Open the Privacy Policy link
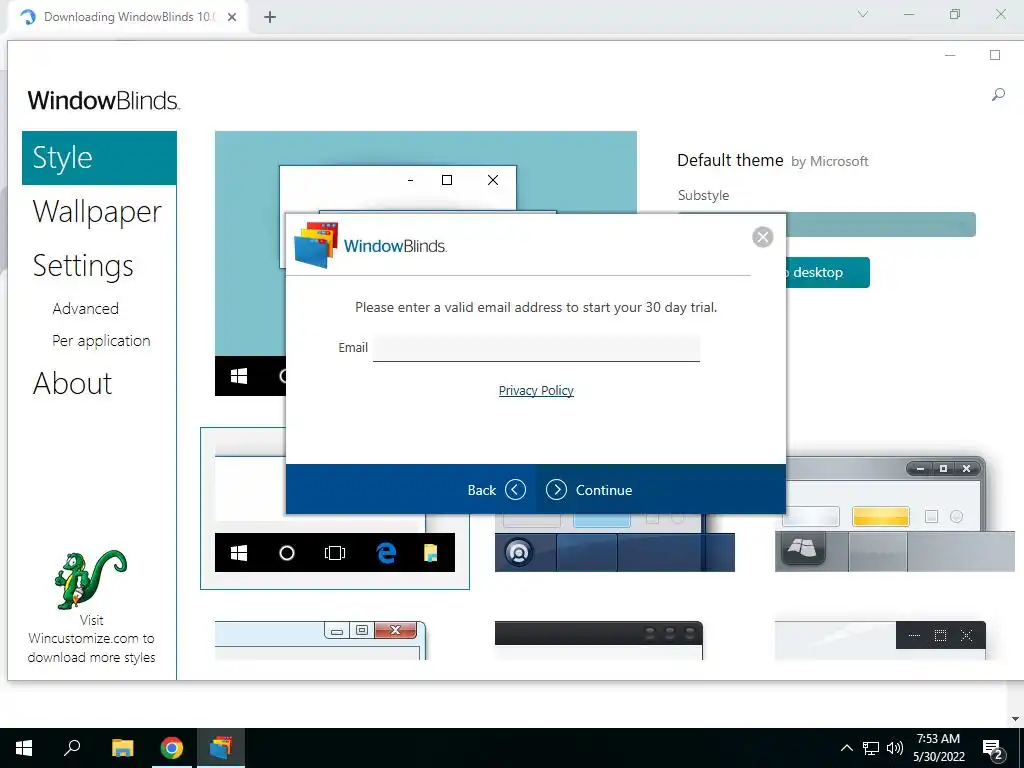Screen dimensions: 1024x768 coord(536,391)
